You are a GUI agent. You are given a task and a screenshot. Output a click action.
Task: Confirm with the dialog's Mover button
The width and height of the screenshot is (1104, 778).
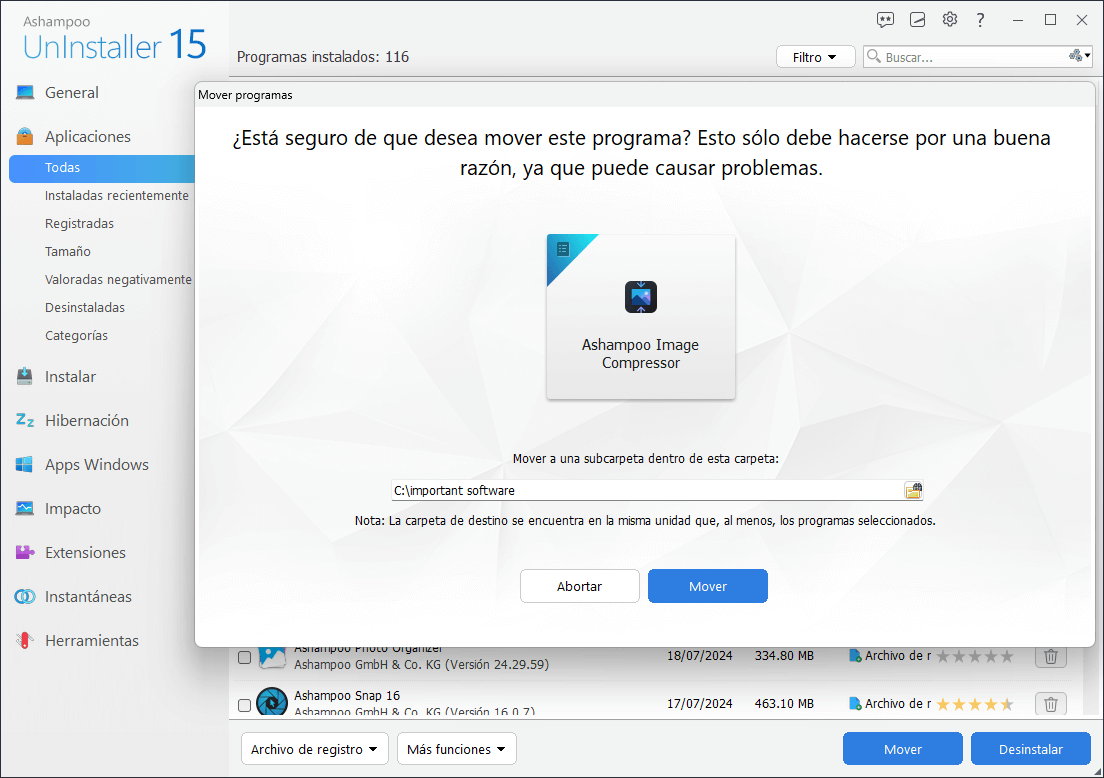coord(708,586)
